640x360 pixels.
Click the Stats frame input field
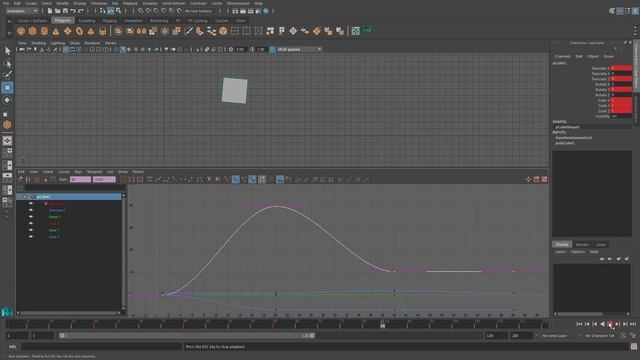tap(80, 179)
